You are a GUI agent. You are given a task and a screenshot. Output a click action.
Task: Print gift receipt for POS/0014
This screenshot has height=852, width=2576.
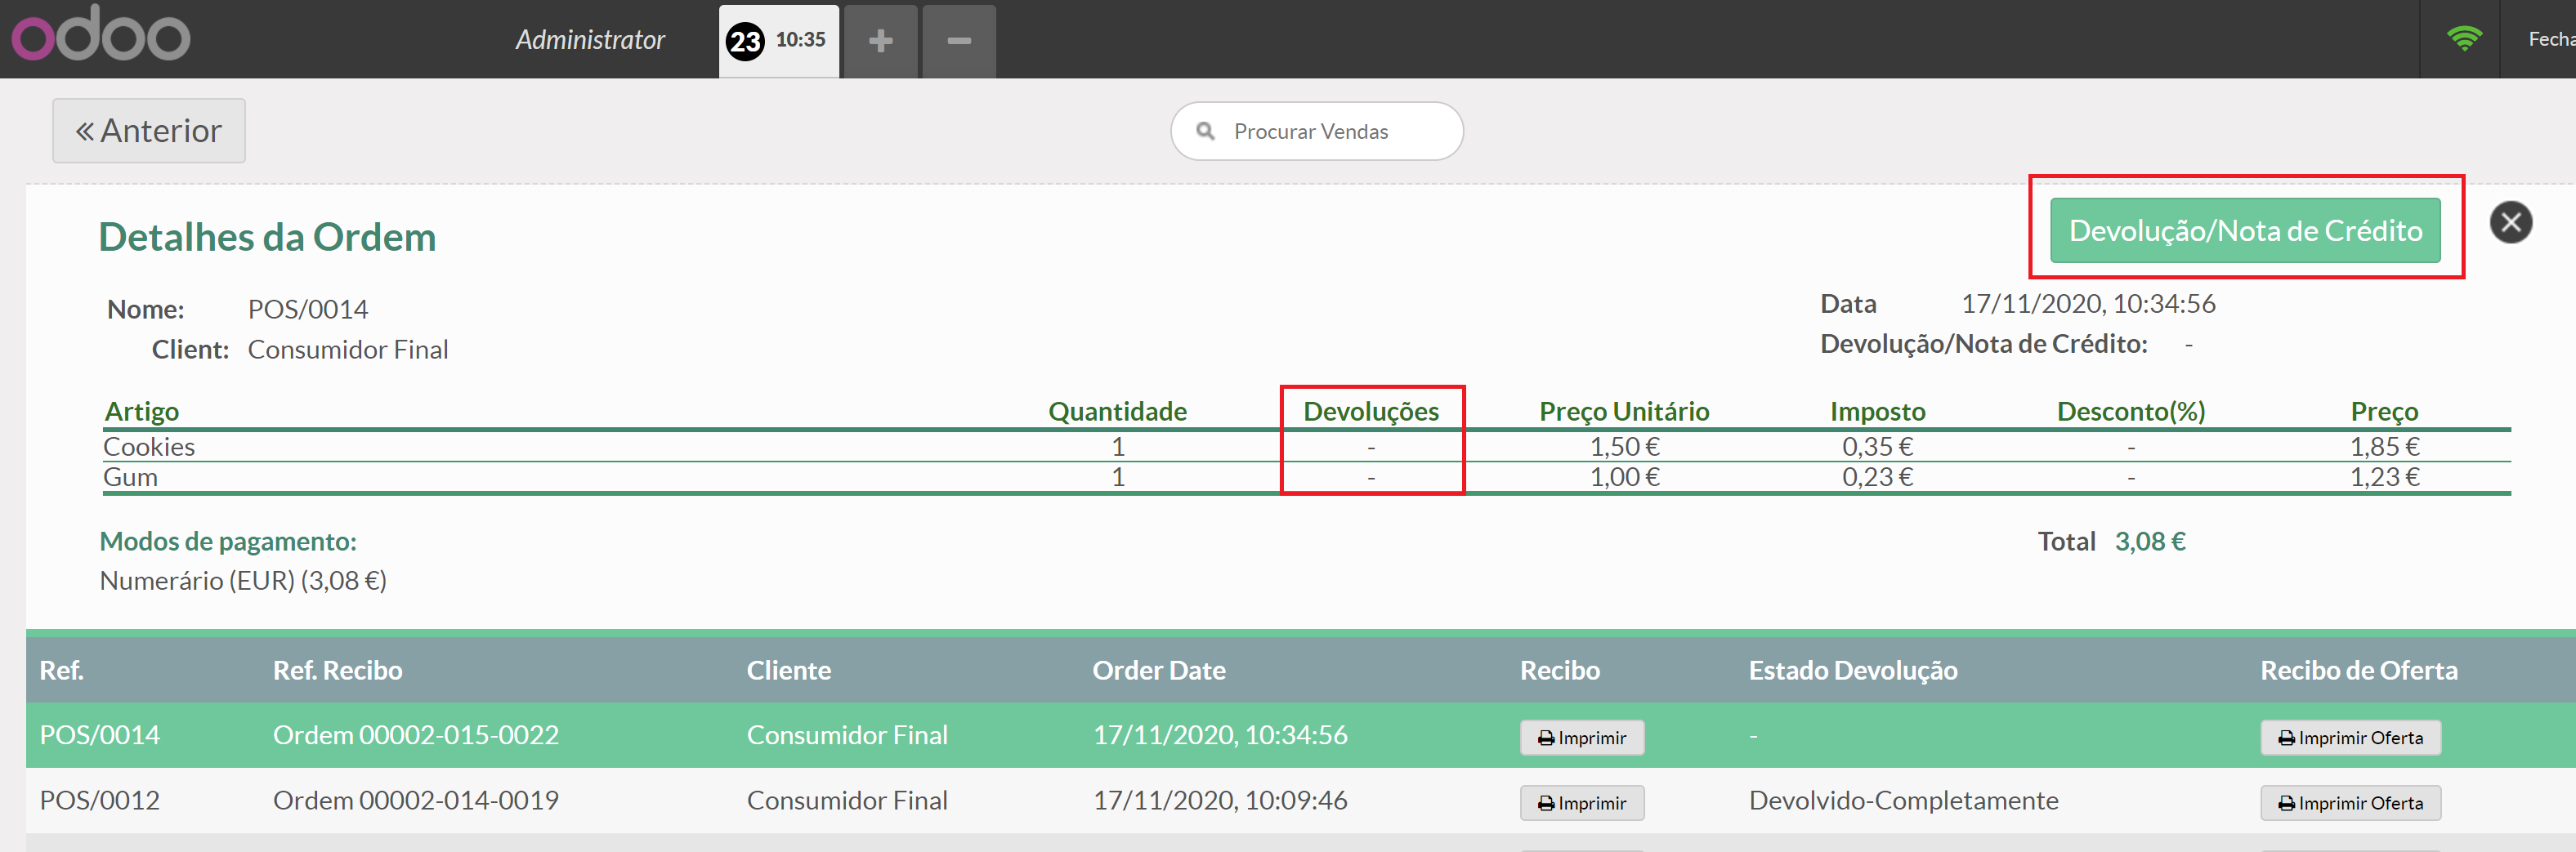(2349, 738)
